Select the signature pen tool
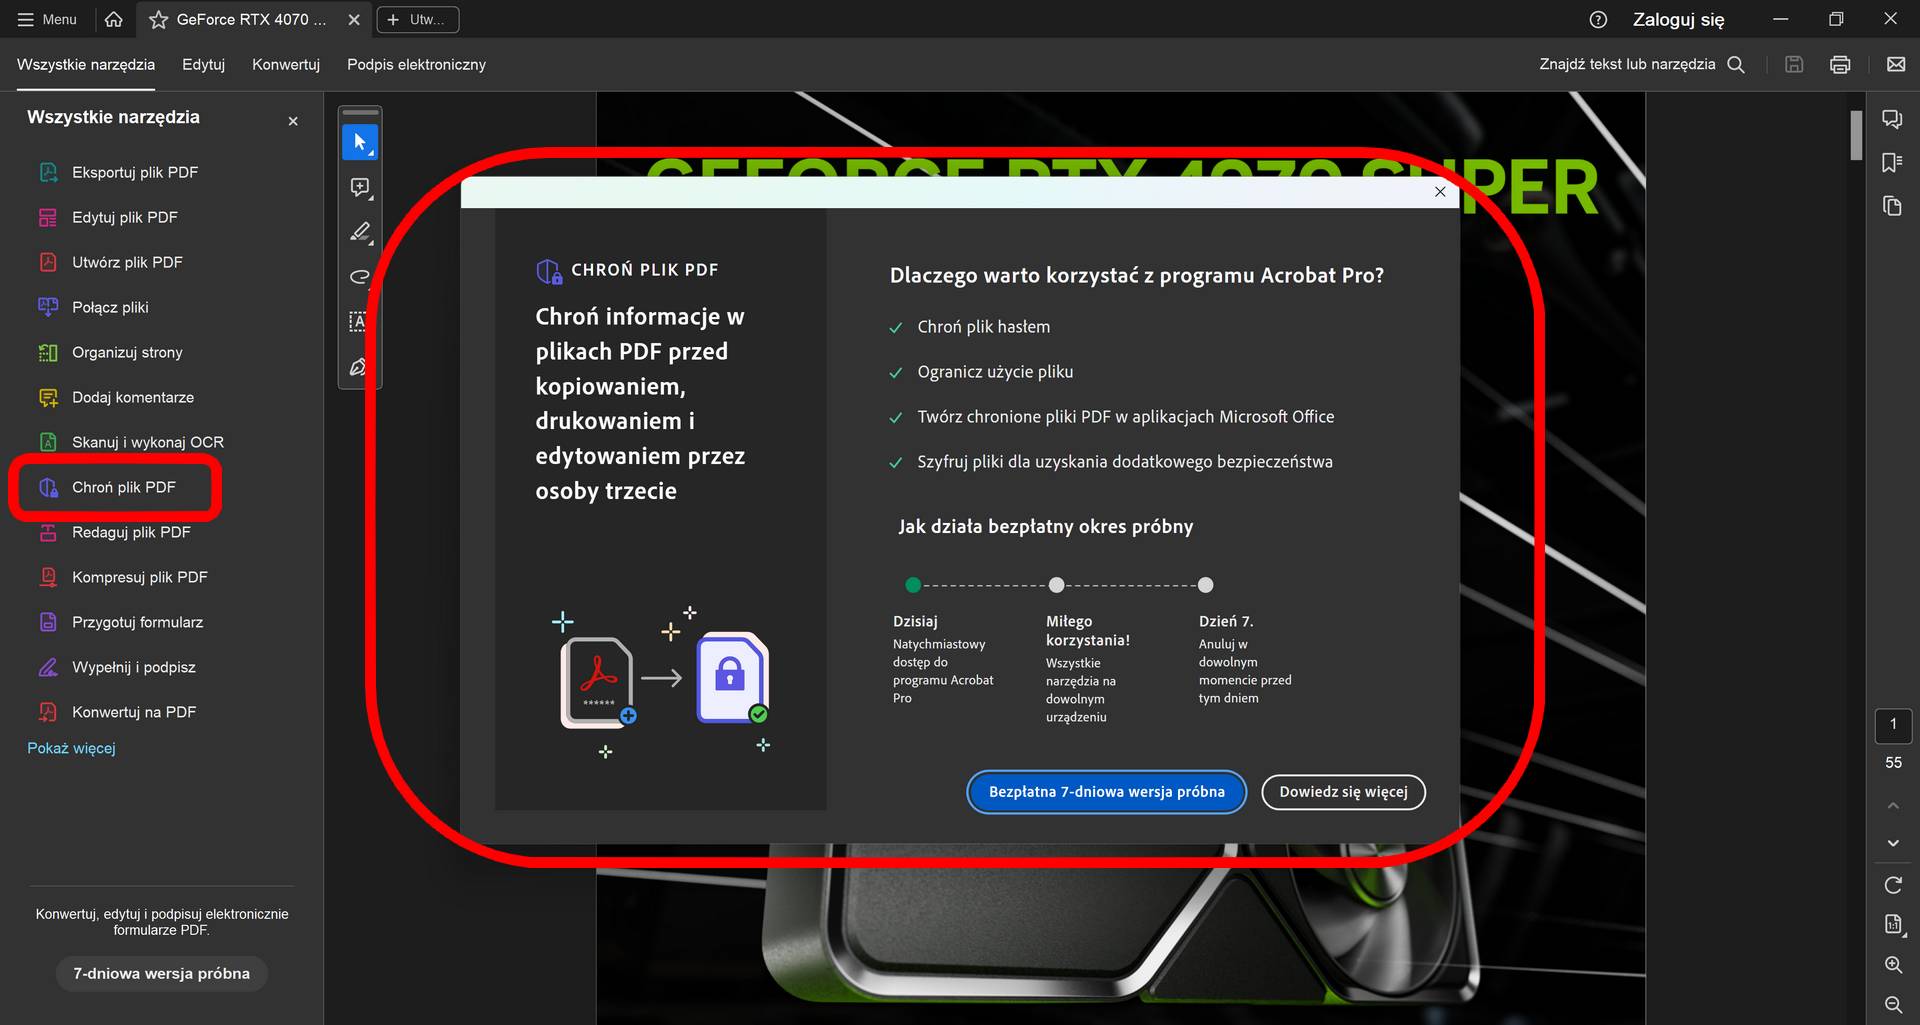The image size is (1920, 1025). tap(358, 367)
